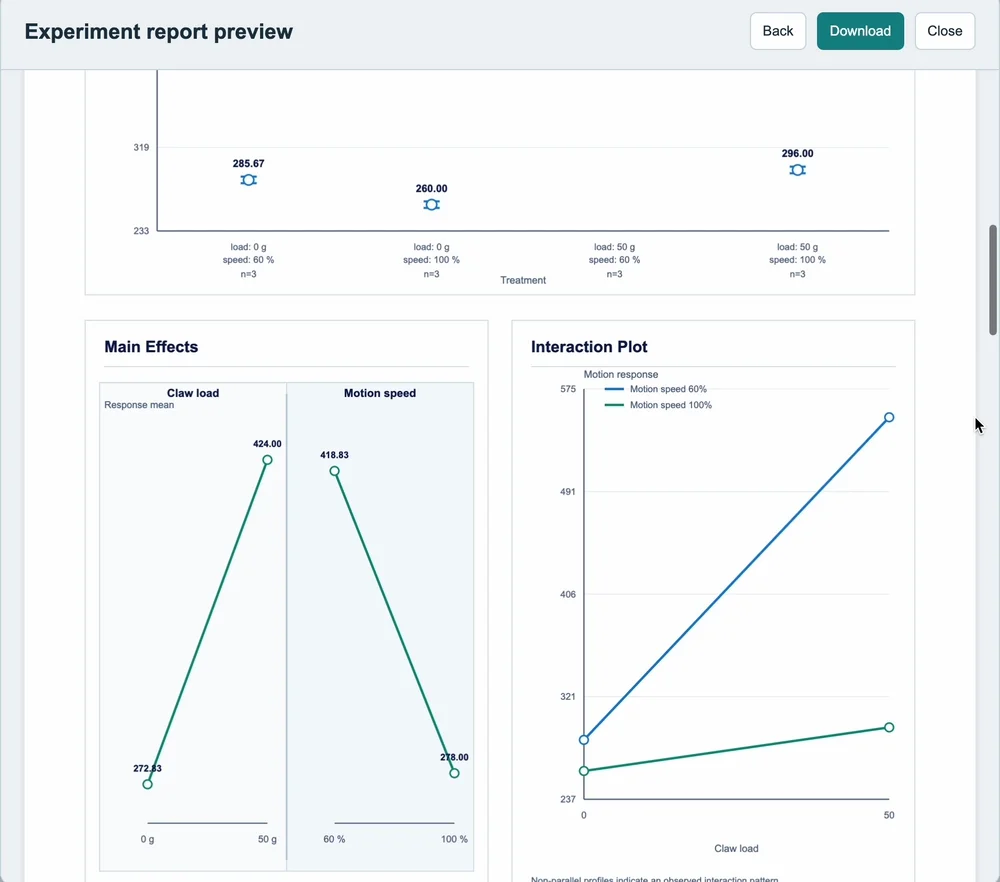The height and width of the screenshot is (882, 1000).
Task: Click the 575 y-axis label
Action: (568, 389)
